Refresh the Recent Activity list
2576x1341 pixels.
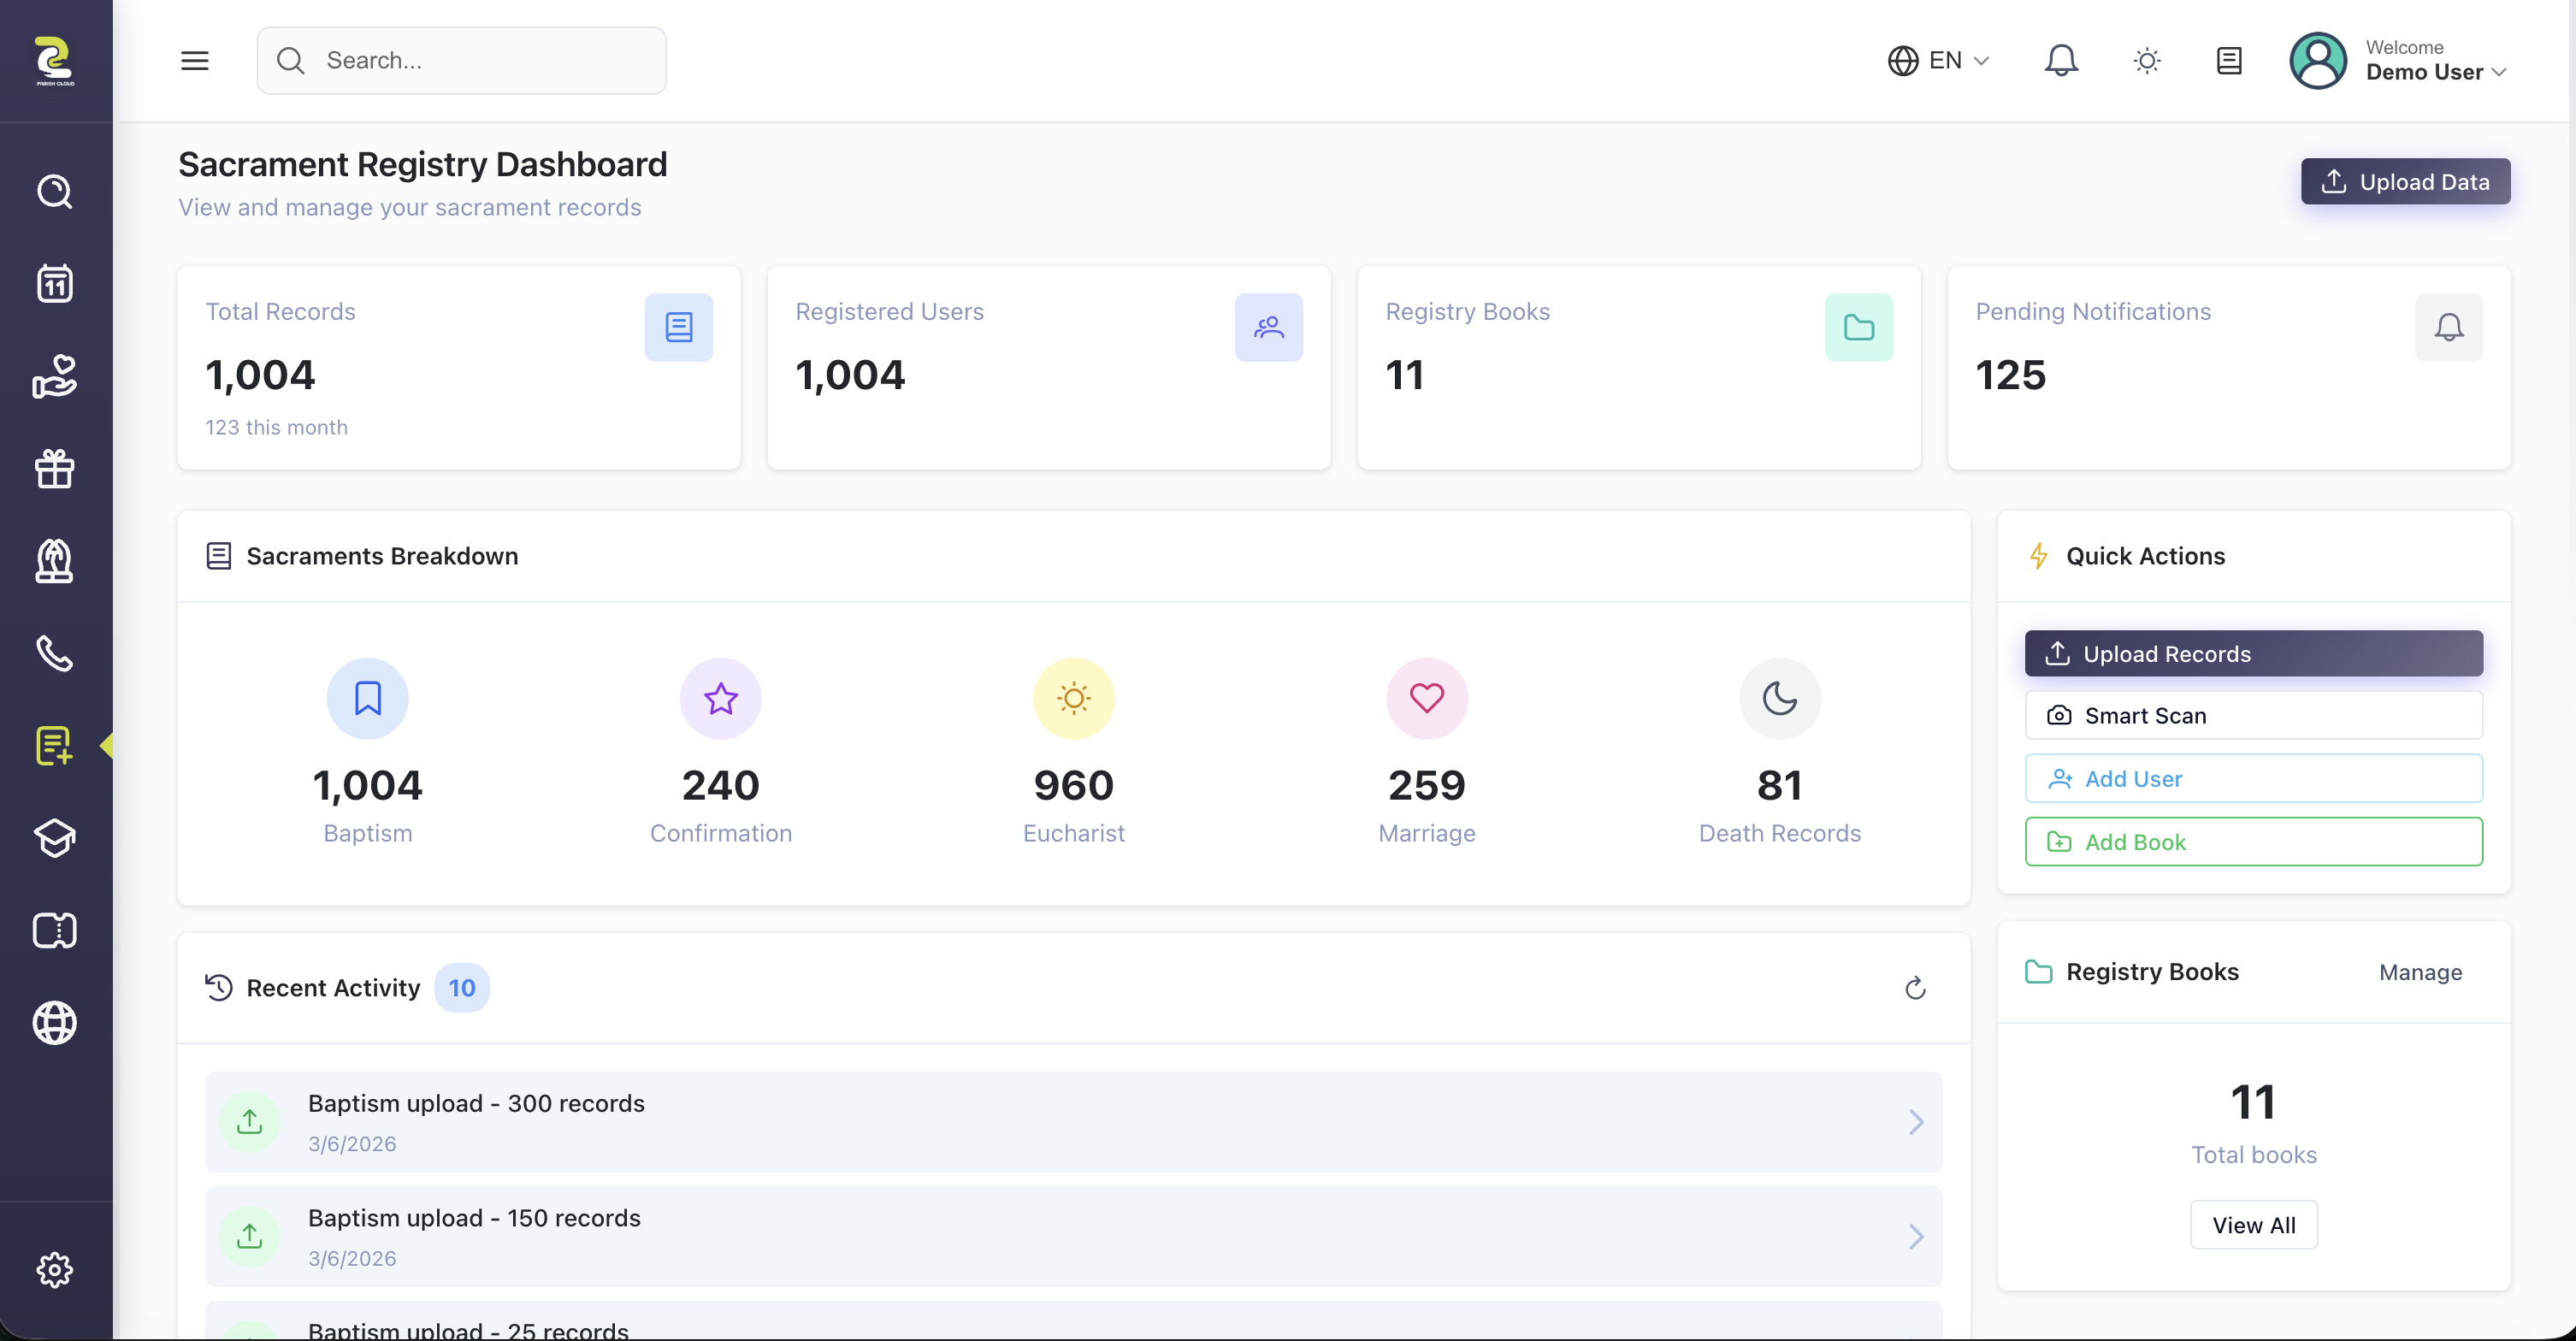1915,988
